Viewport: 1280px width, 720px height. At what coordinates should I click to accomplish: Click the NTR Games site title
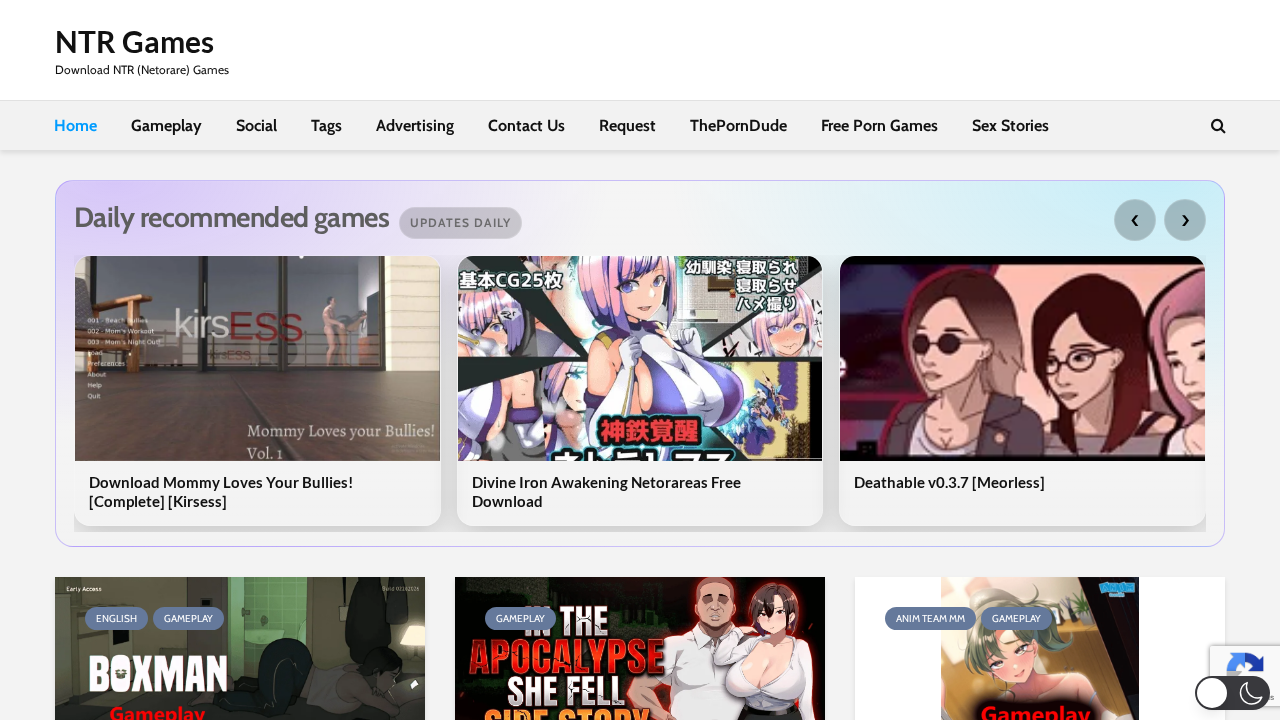[x=134, y=42]
